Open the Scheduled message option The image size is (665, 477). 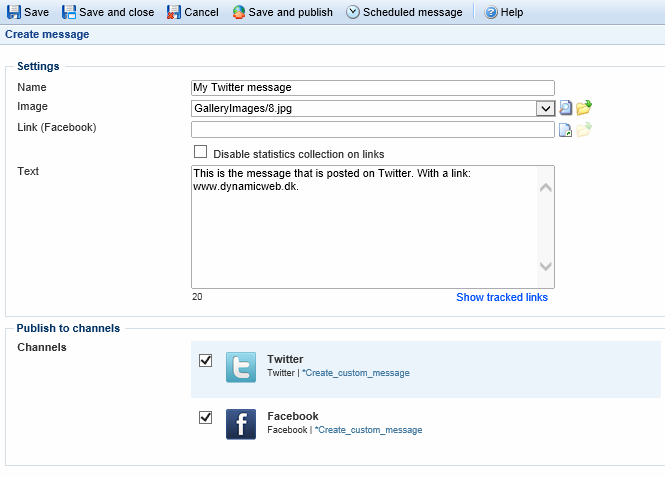[x=404, y=12]
